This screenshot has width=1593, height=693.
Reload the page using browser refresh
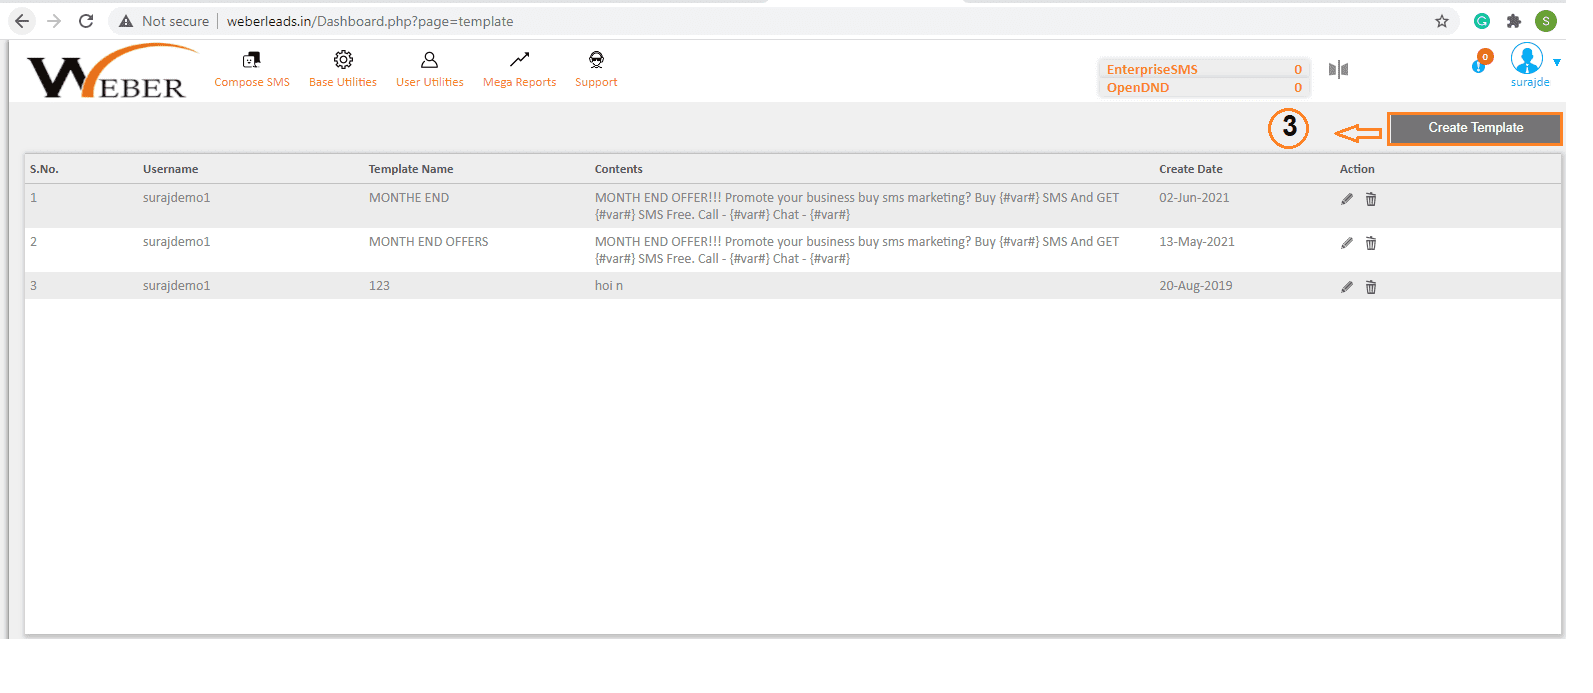[x=86, y=21]
